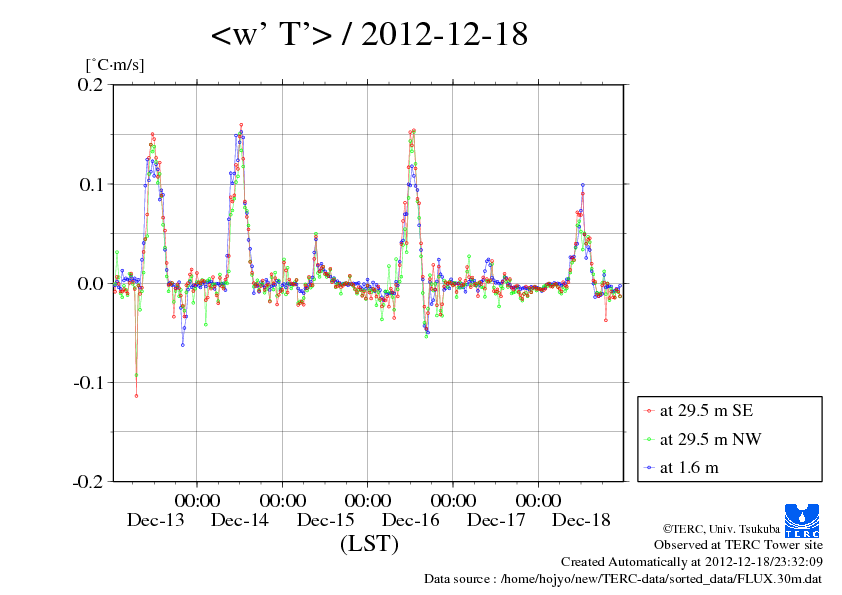842x595 pixels.
Task: Click the TERC logo icon
Action: 802,520
